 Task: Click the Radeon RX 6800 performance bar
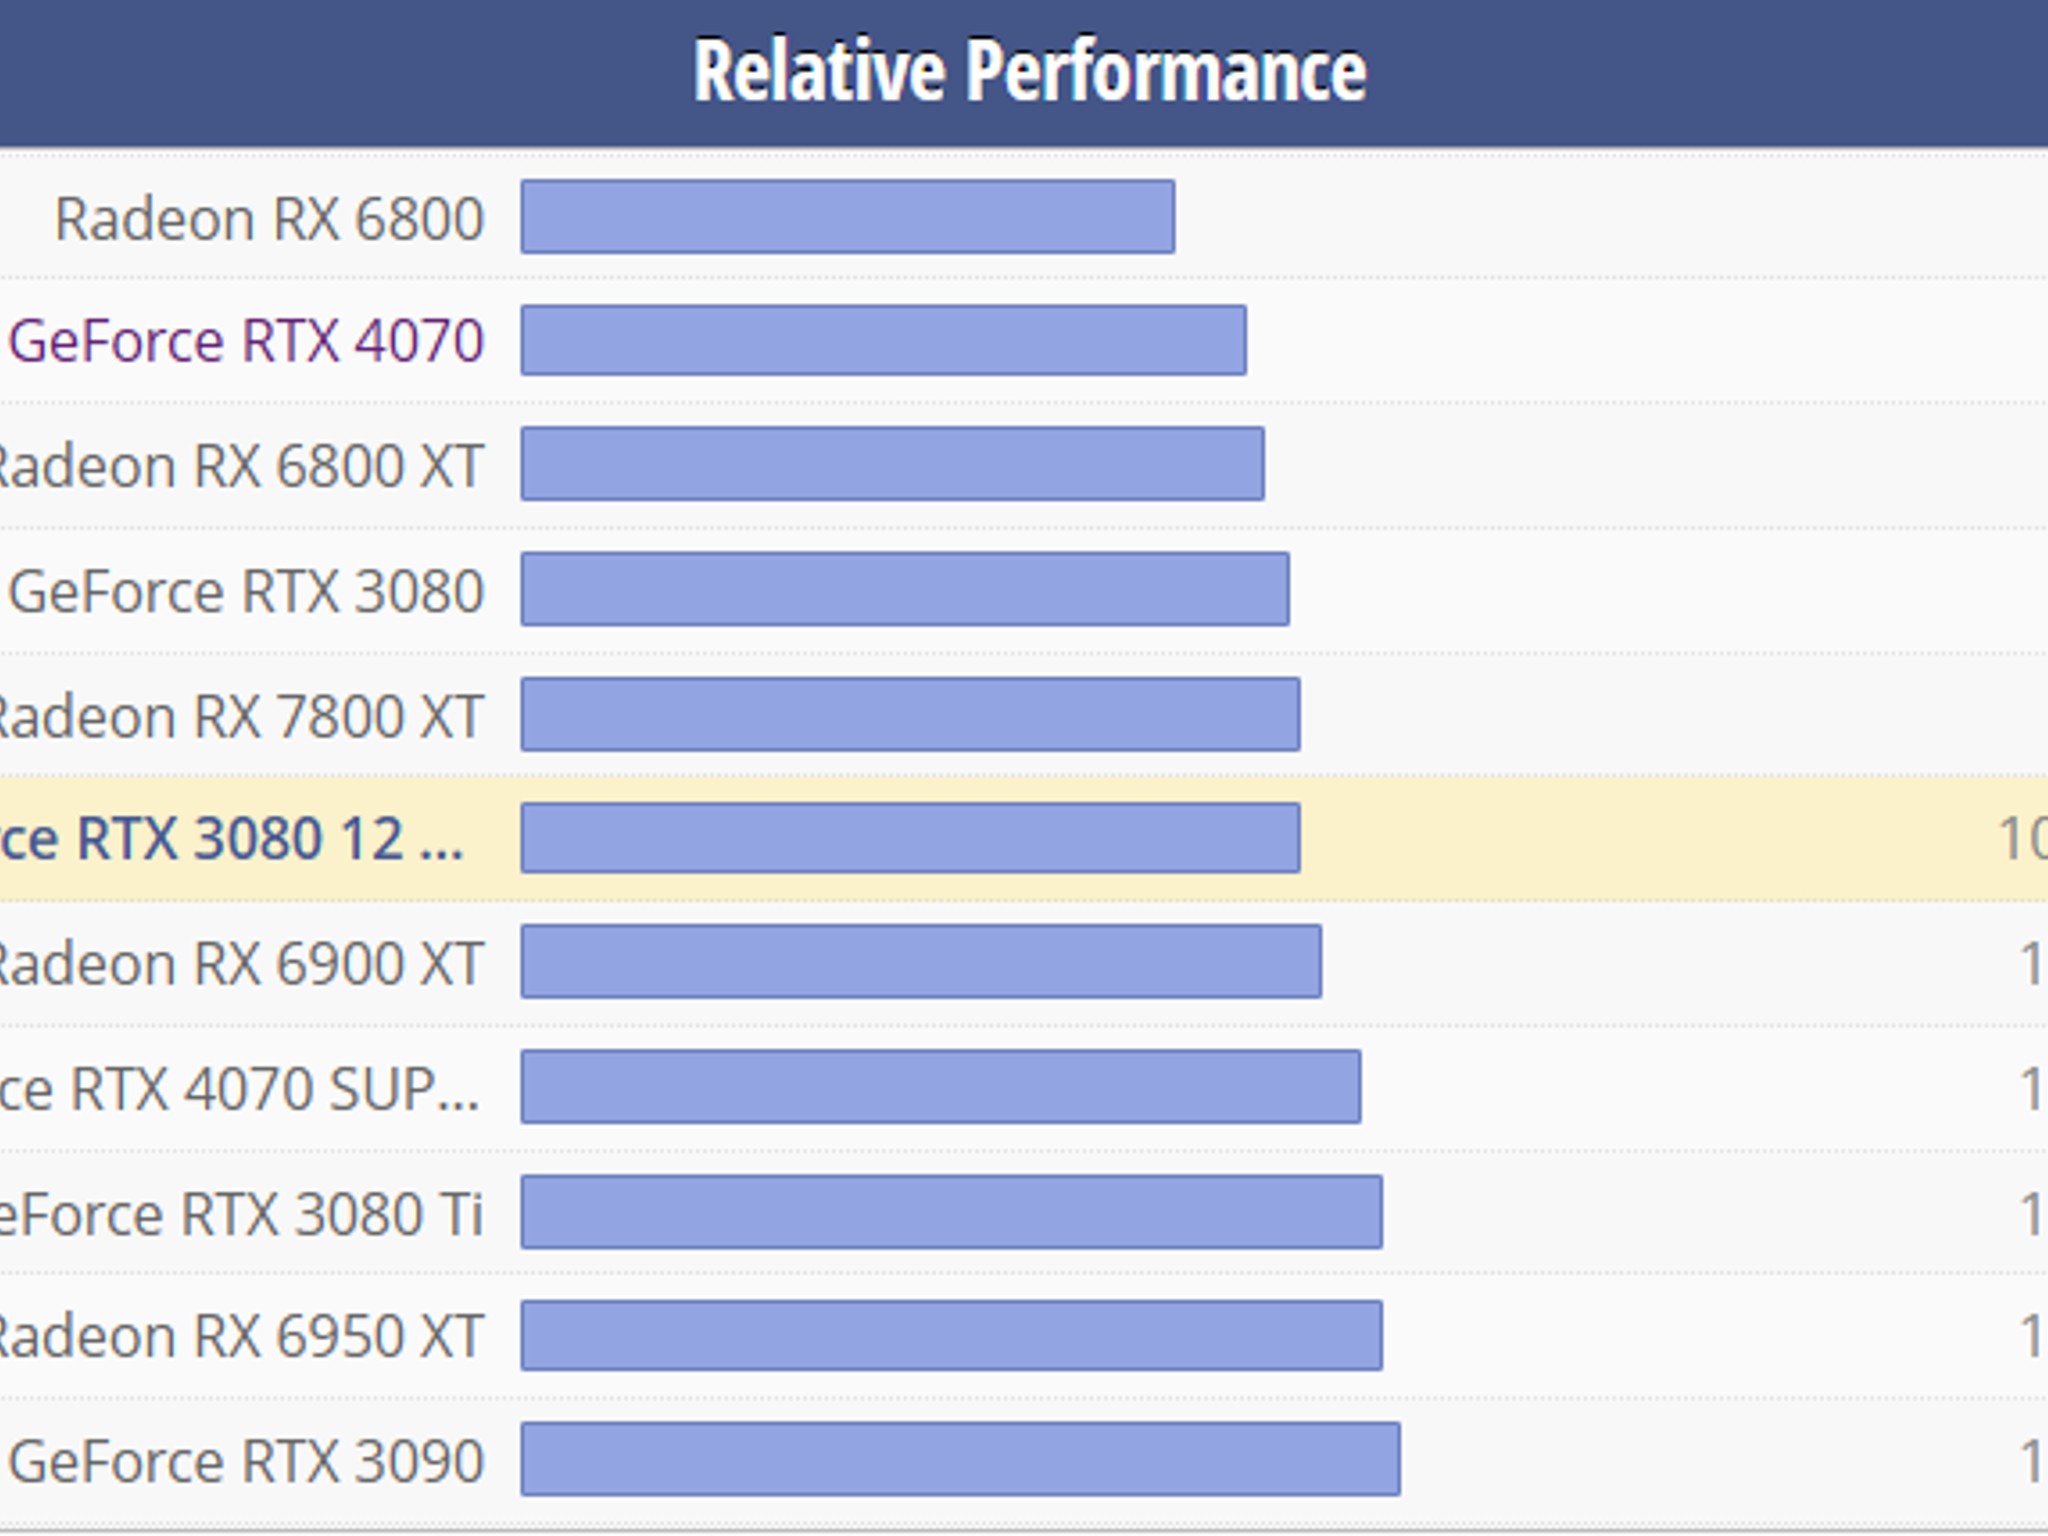[848, 217]
